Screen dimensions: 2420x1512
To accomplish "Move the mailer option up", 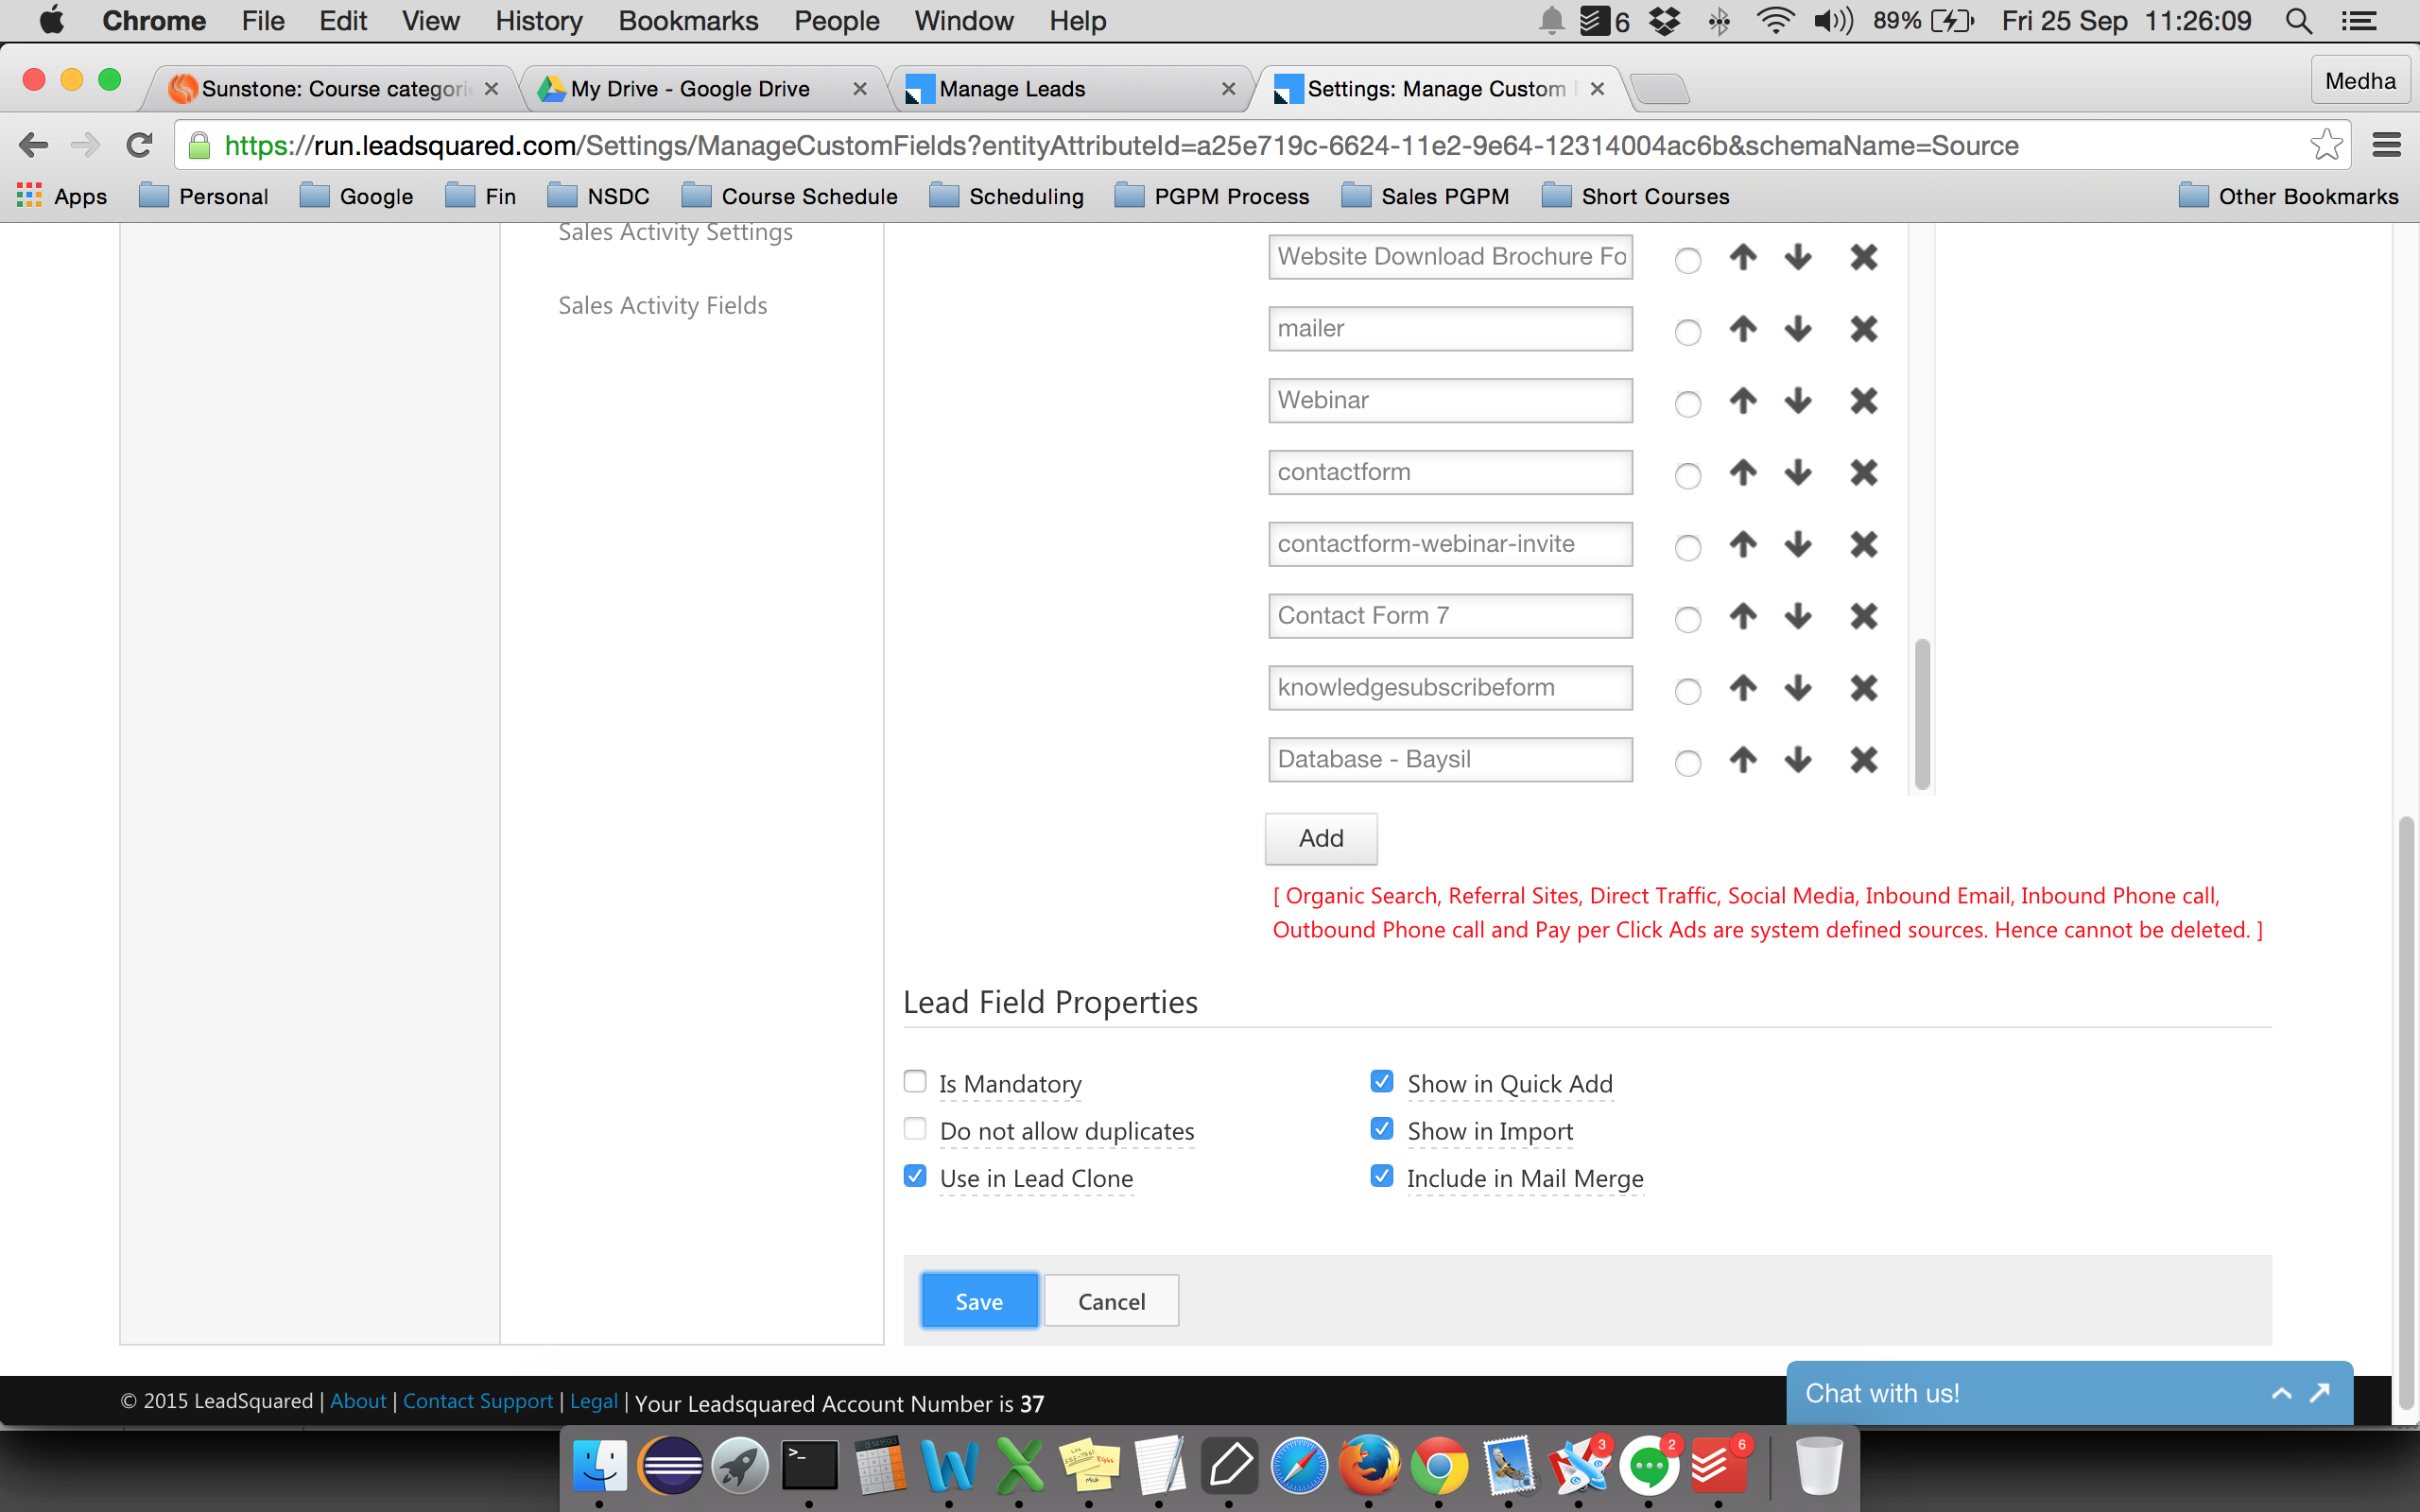I will [1742, 329].
